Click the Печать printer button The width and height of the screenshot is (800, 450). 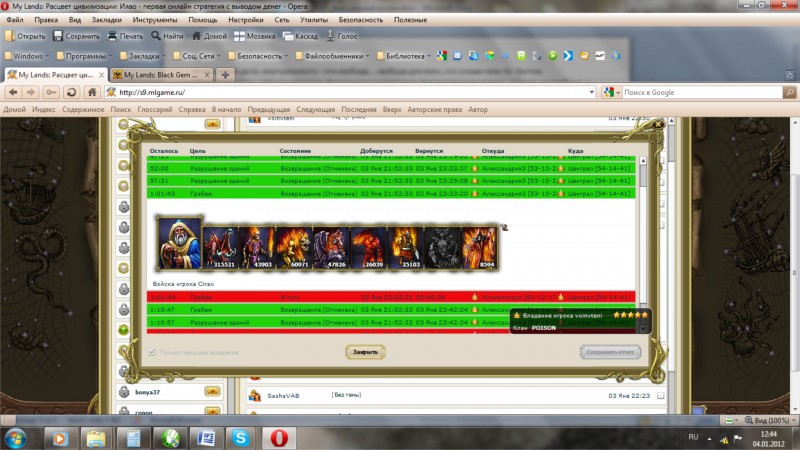(126, 36)
